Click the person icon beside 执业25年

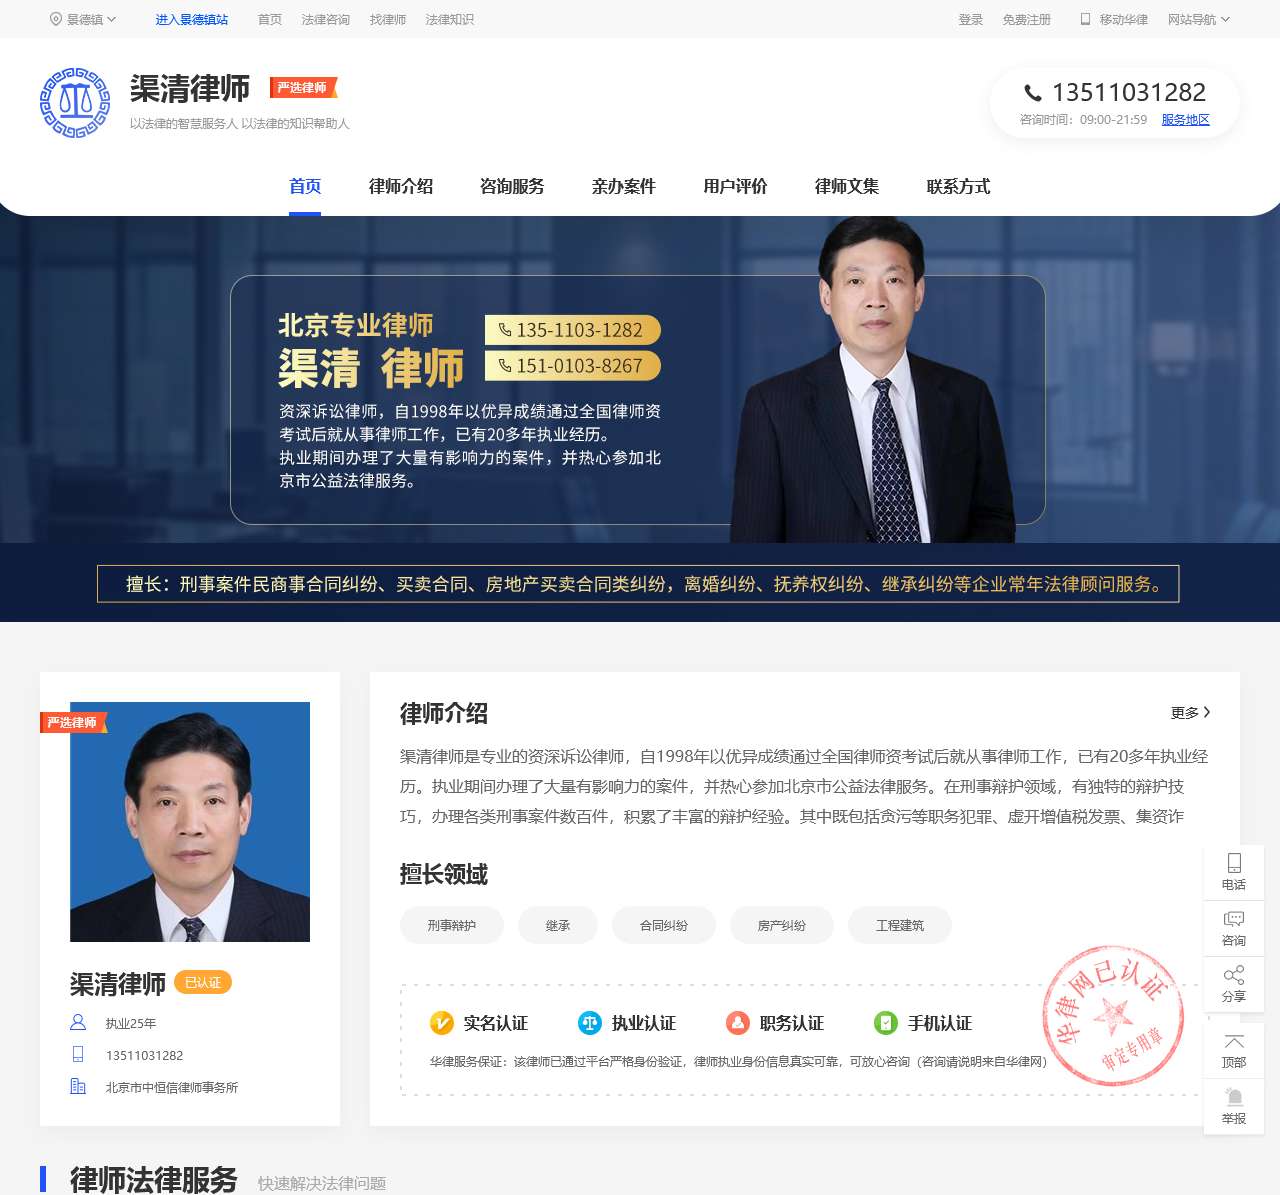coord(78,1023)
